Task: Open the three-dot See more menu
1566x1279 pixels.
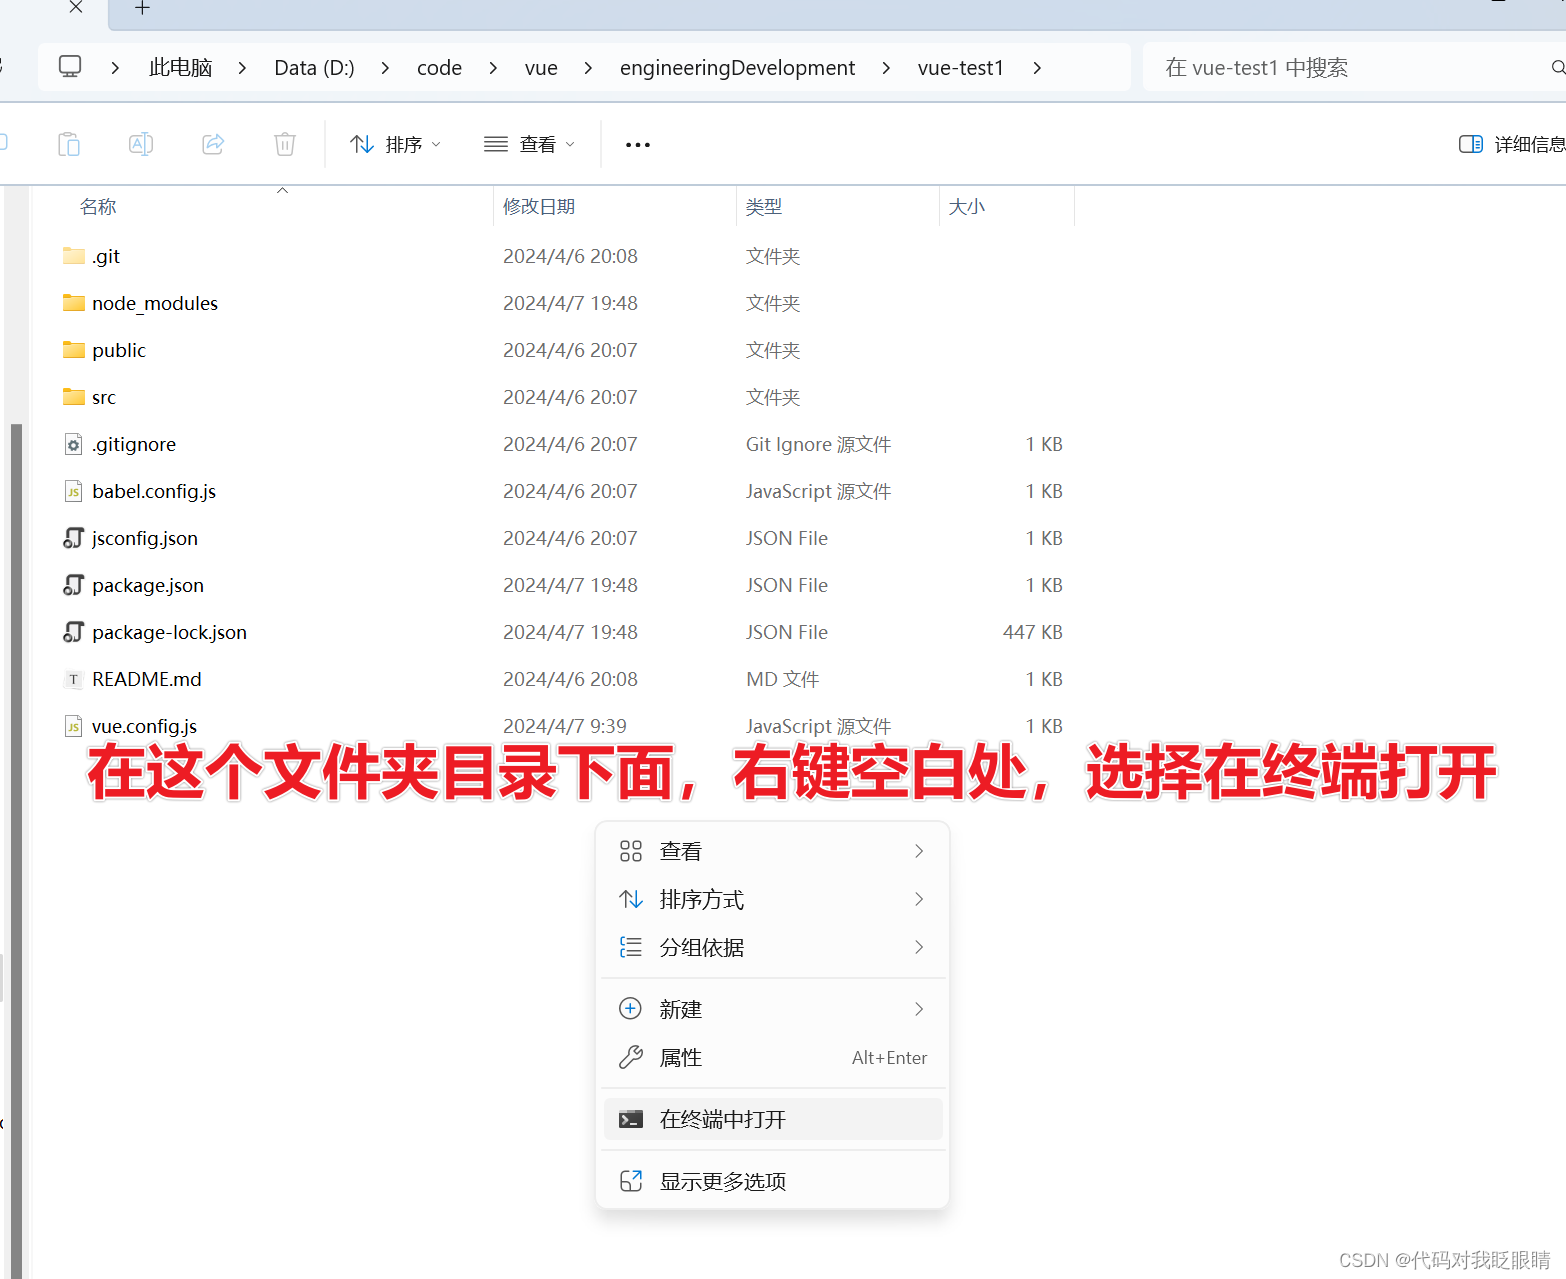Action: (638, 145)
